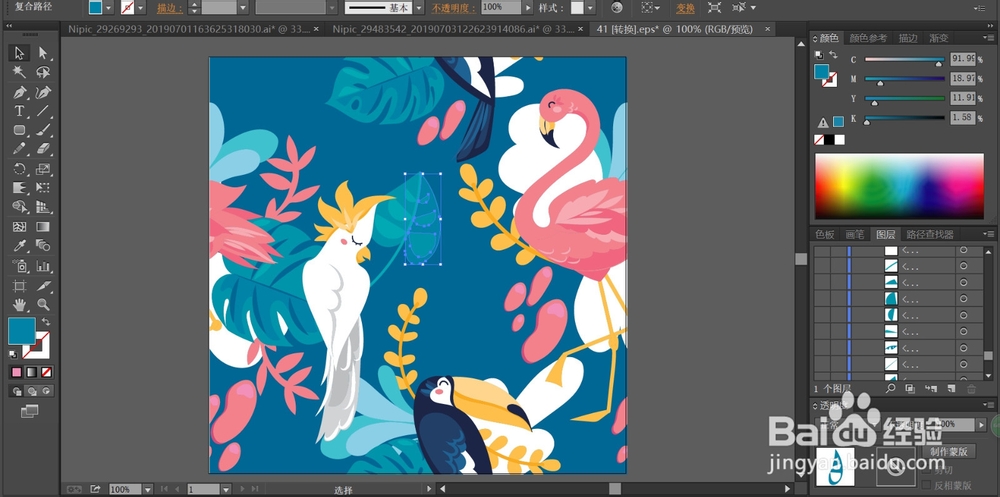1000x497 pixels.
Task: Set toolbox paint mode to None
Action: coord(47,372)
